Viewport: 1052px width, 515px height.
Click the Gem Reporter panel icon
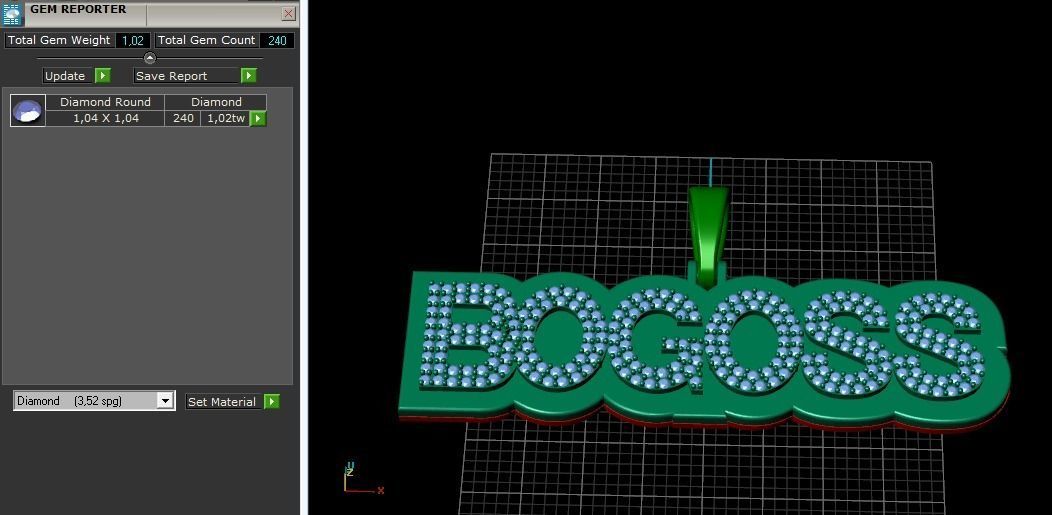click(x=12, y=13)
